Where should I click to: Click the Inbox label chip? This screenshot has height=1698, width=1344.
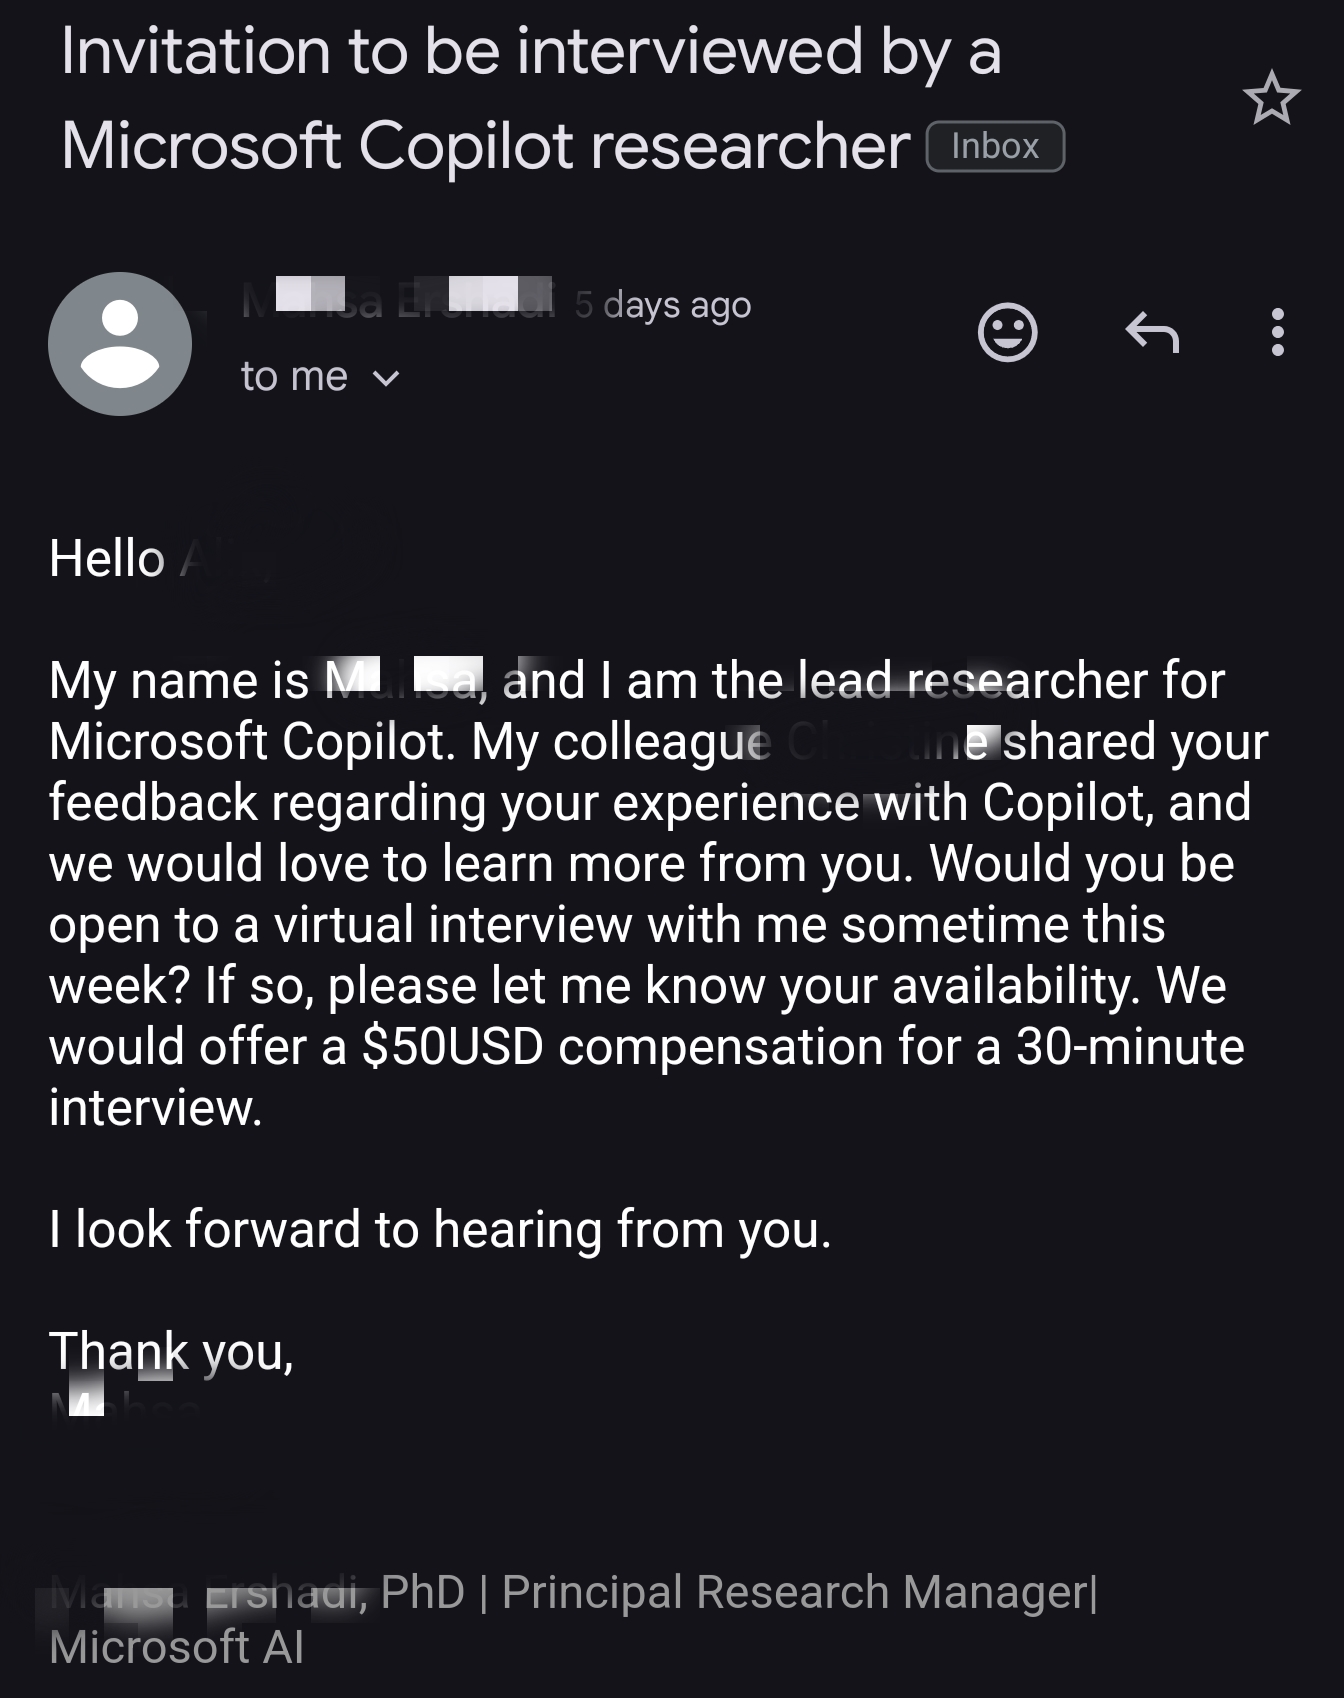pyautogui.click(x=995, y=147)
